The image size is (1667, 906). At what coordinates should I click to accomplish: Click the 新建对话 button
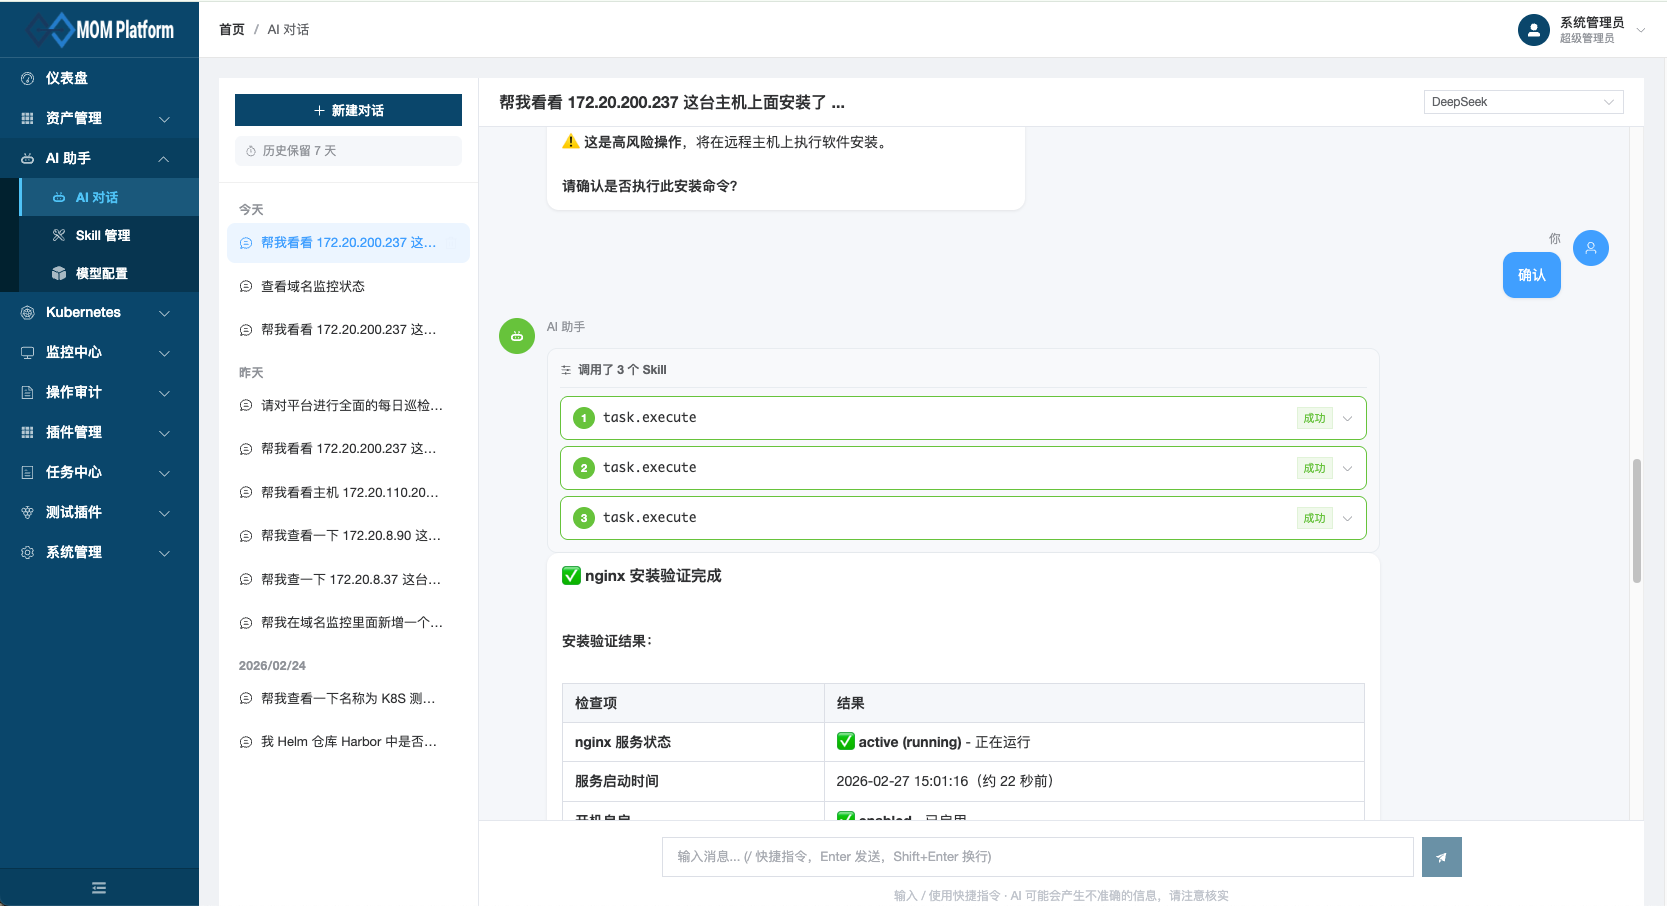(x=348, y=110)
